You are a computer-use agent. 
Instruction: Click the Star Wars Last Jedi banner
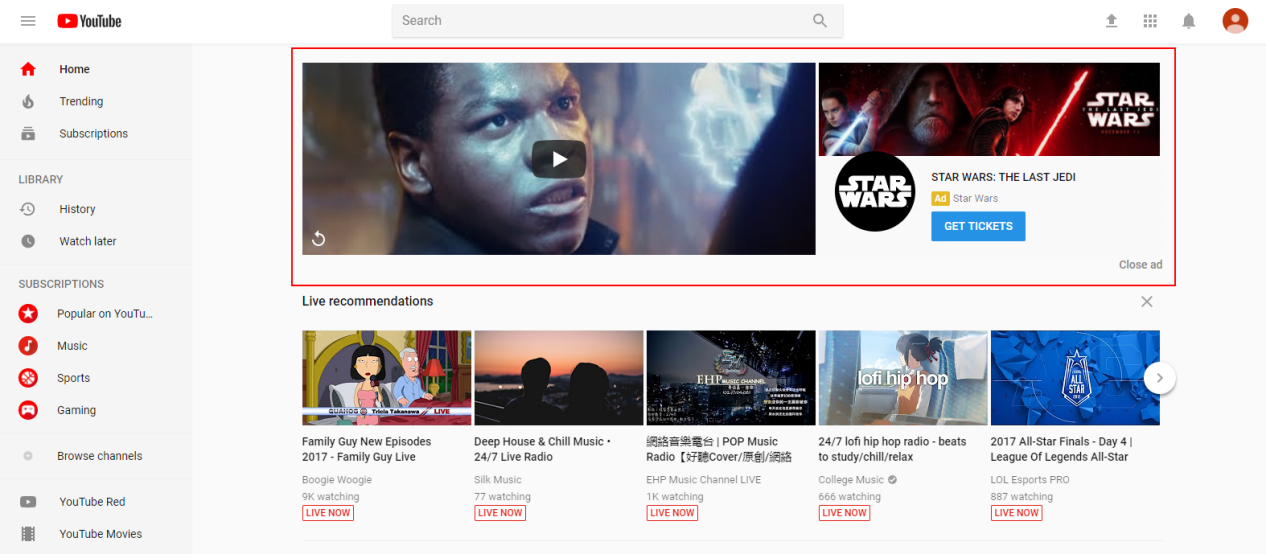pyautogui.click(x=989, y=109)
